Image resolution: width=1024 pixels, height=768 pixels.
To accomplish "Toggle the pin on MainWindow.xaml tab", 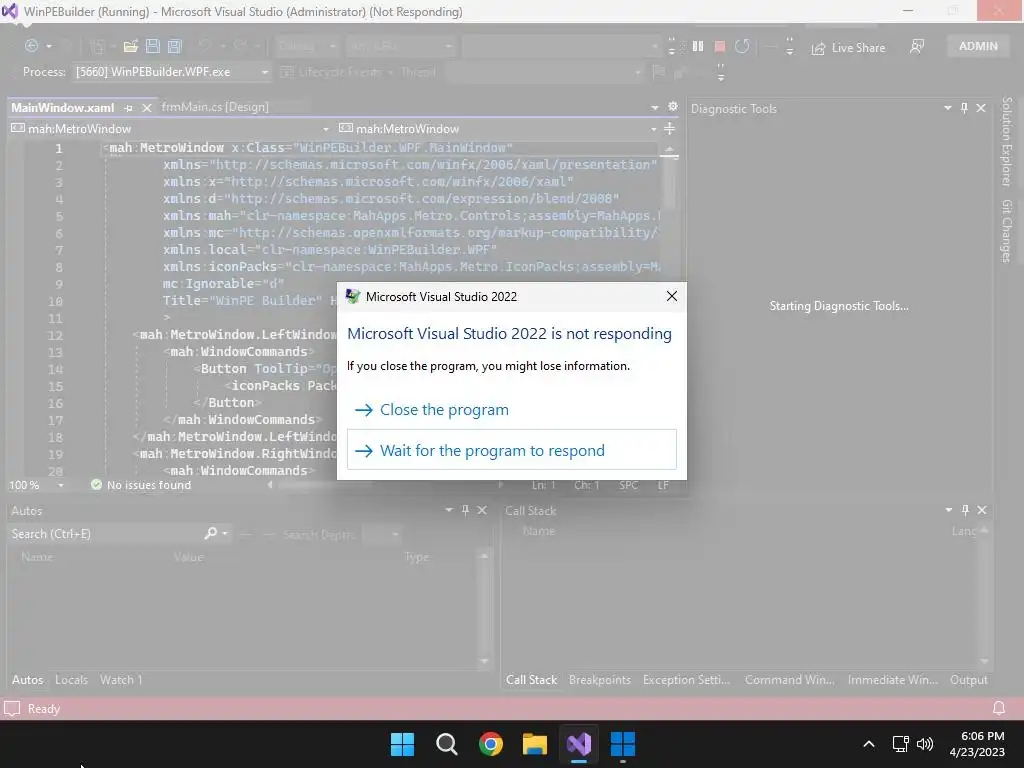I will (x=128, y=108).
